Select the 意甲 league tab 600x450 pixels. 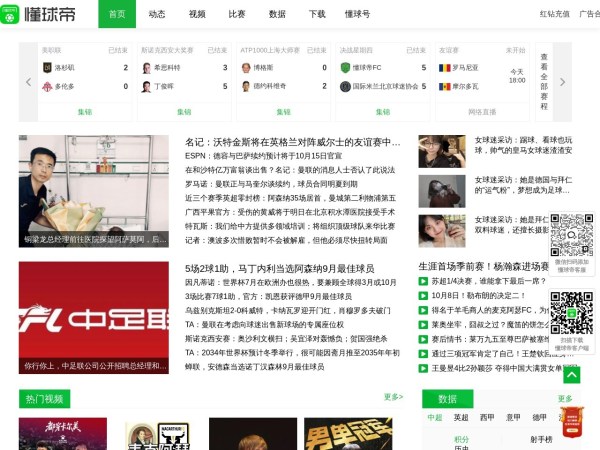(x=513, y=417)
